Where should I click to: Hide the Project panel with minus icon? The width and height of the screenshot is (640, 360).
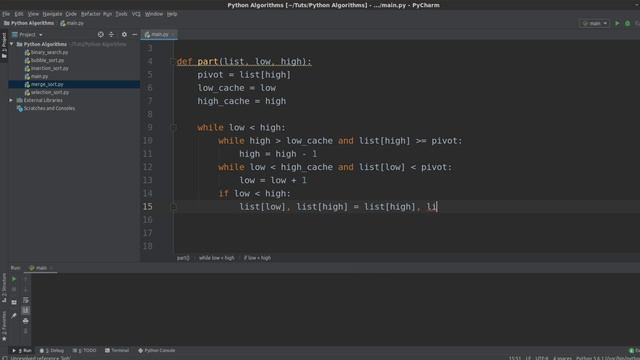click(x=135, y=35)
